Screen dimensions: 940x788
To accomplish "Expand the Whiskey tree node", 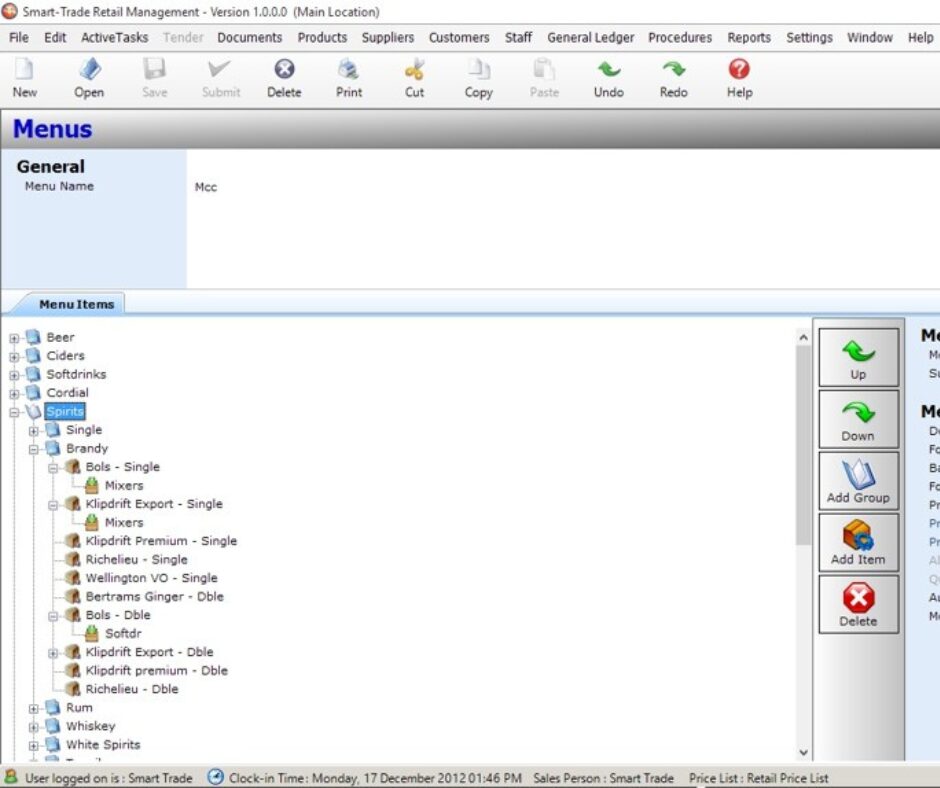I will click(36, 726).
